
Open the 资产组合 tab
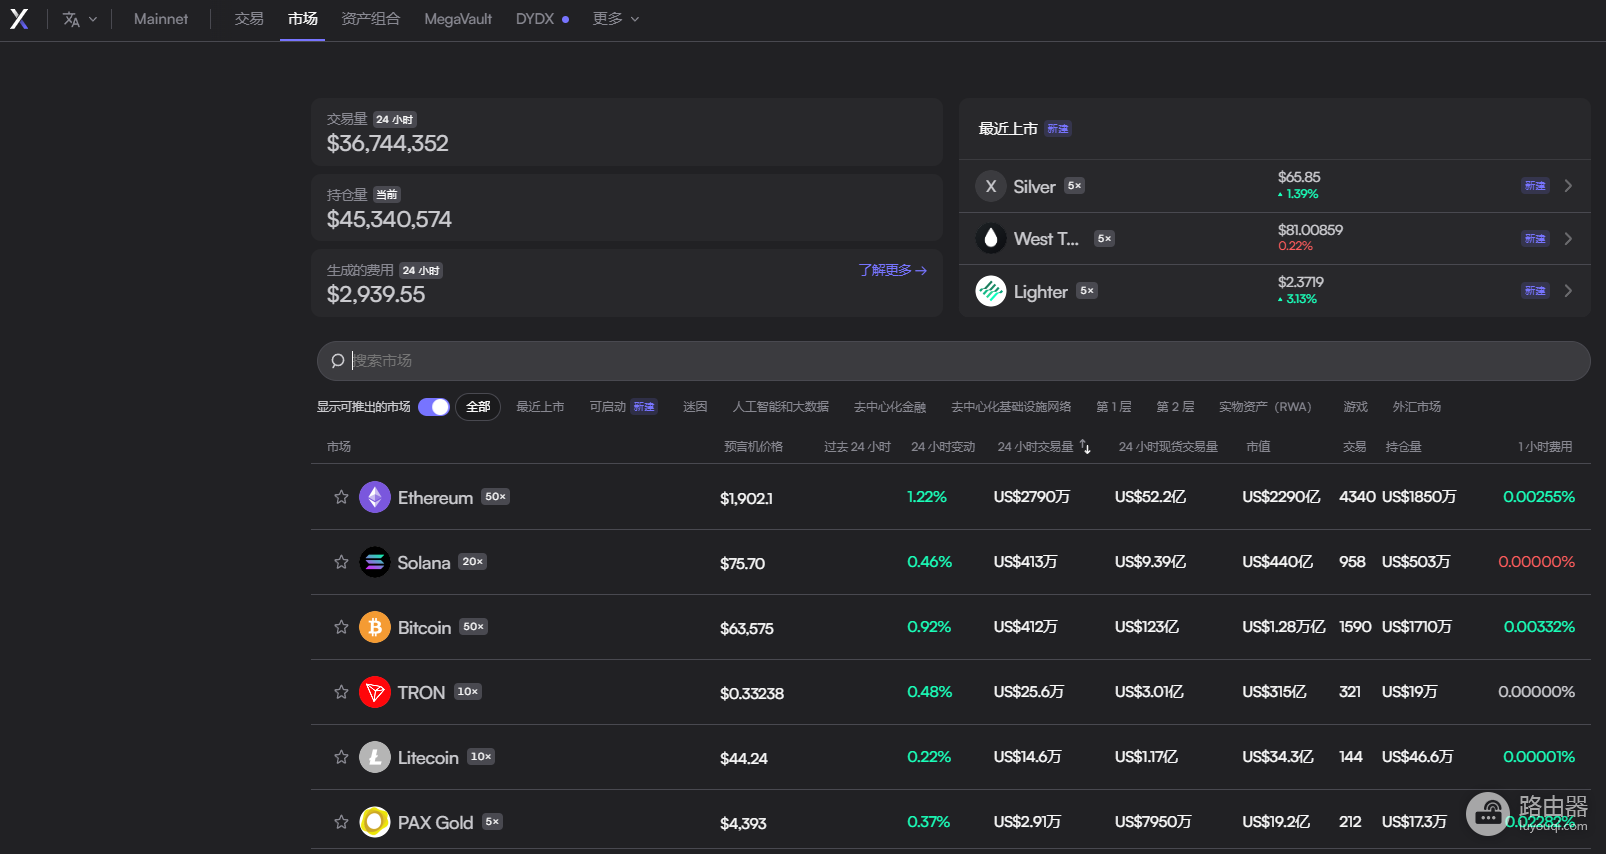click(x=371, y=19)
